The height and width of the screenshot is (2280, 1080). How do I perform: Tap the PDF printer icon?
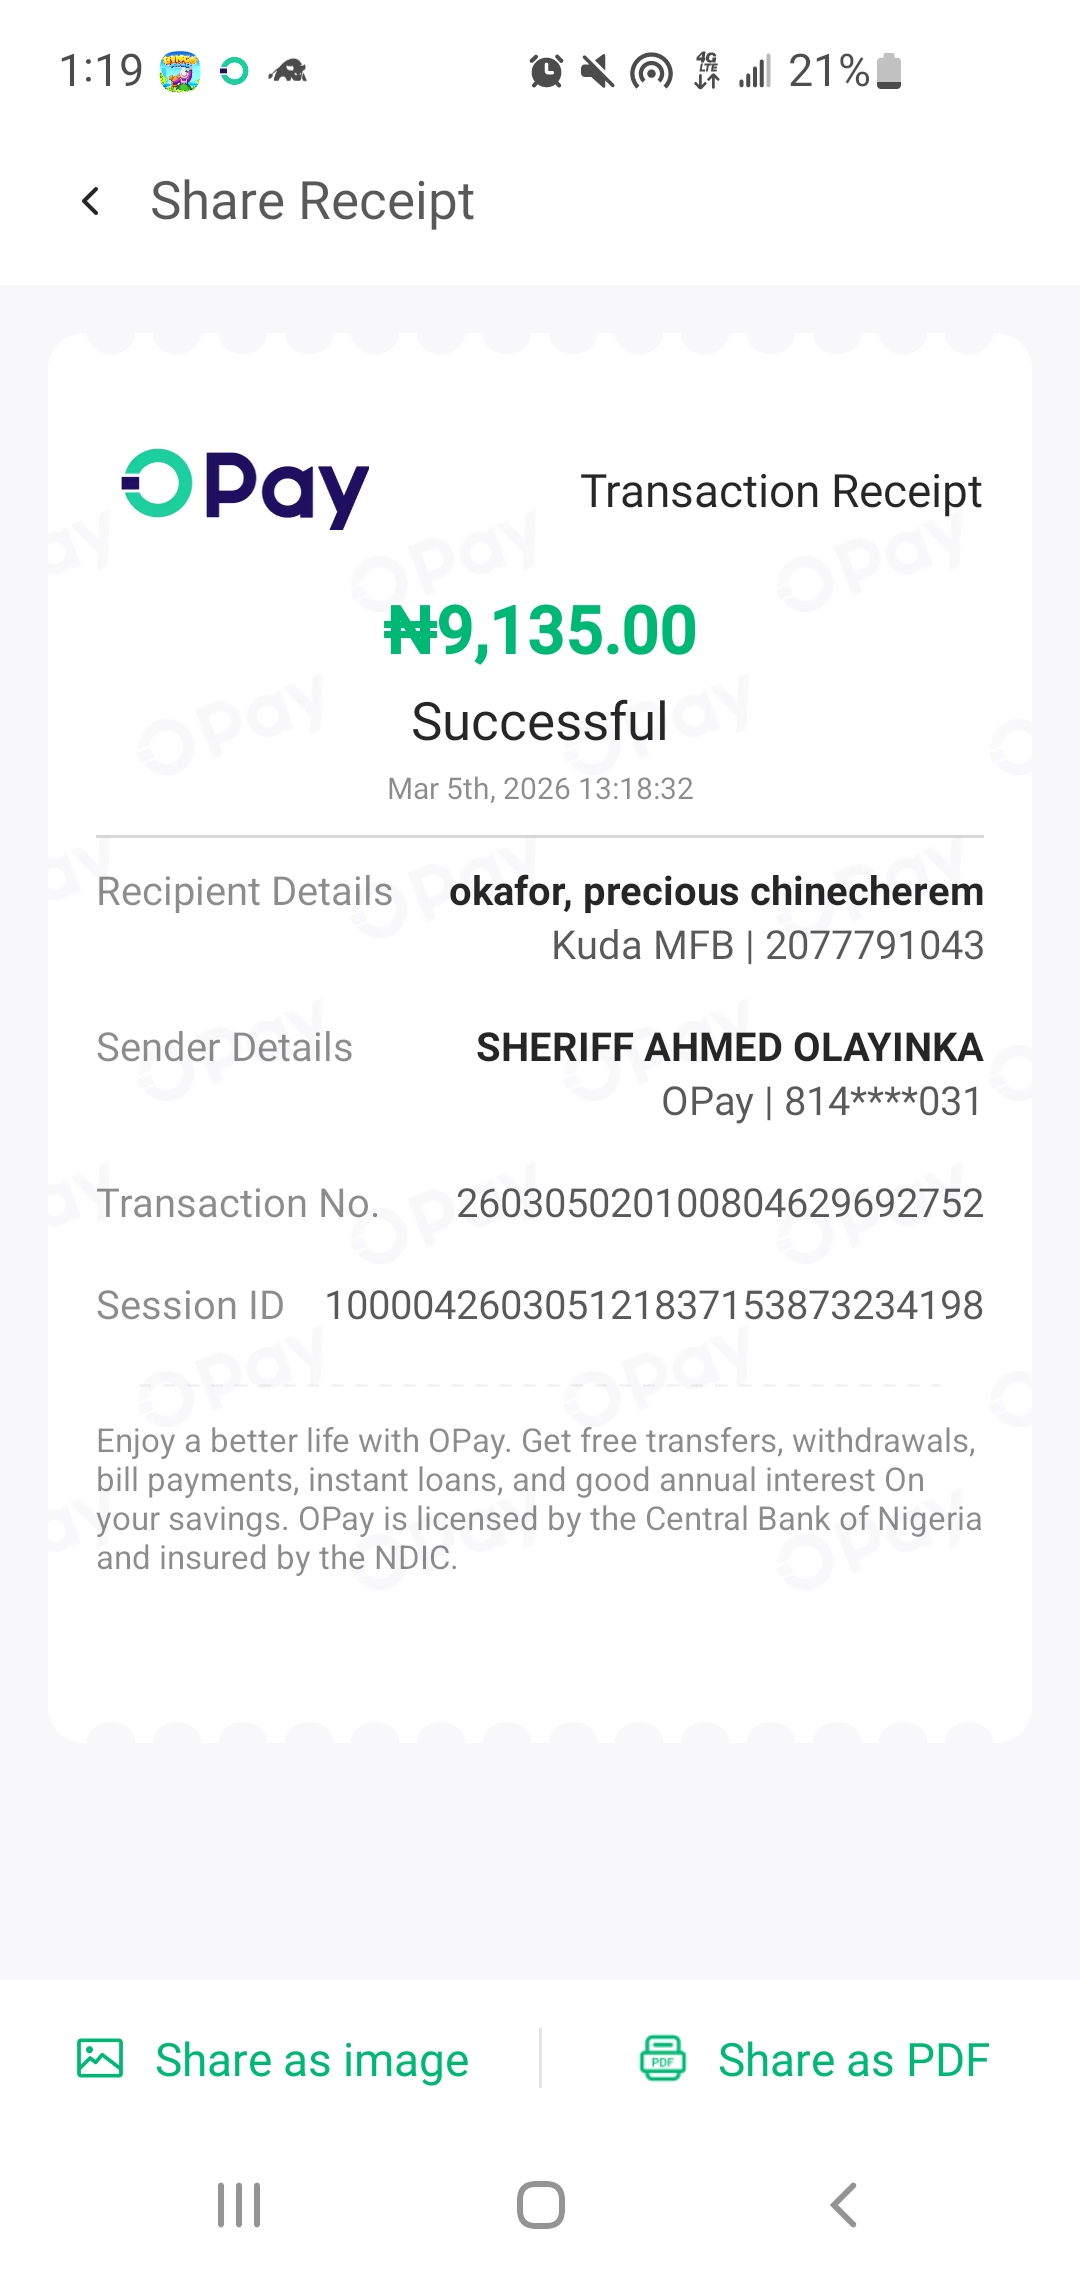[x=662, y=2058]
